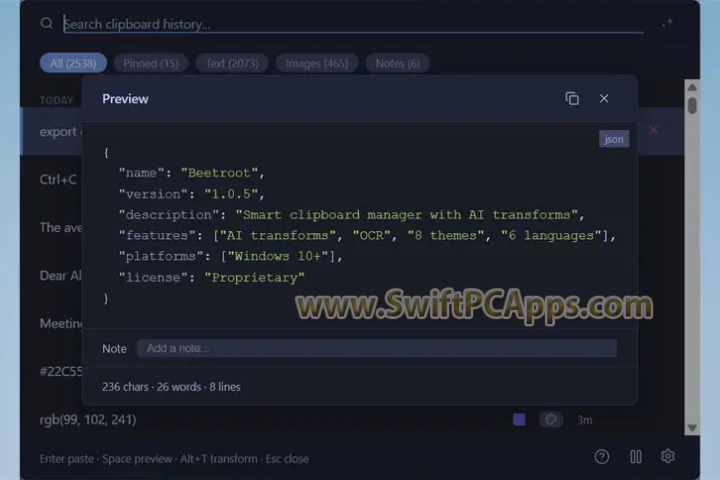Click the purple color swatch for rgb(99, 102, 241)
720x480 pixels.
(519, 419)
